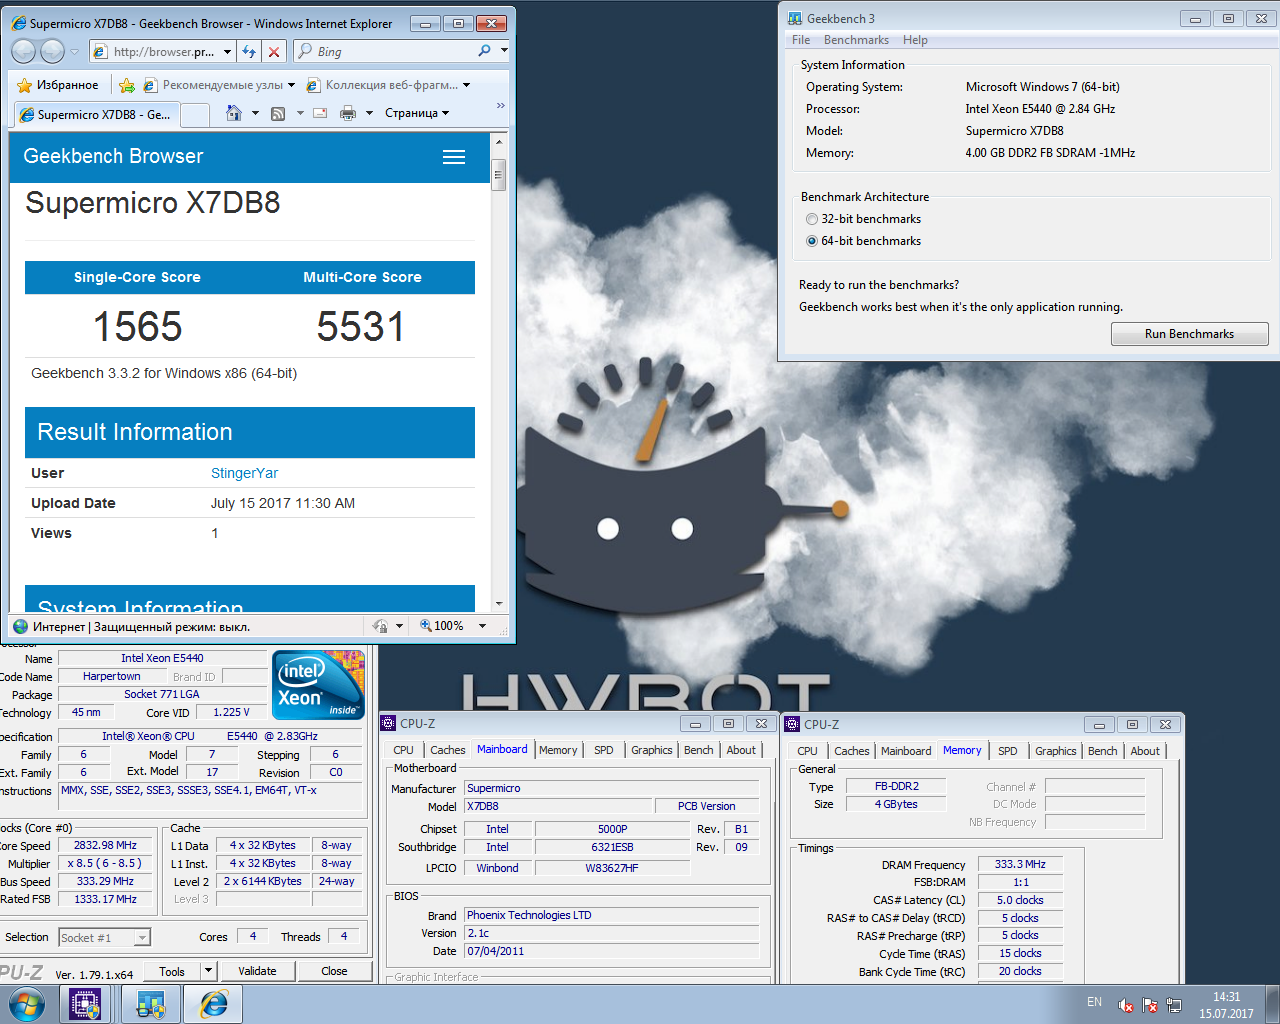
Task: Open Рекомендуемые узлы dropdown
Action: pyautogui.click(x=291, y=85)
